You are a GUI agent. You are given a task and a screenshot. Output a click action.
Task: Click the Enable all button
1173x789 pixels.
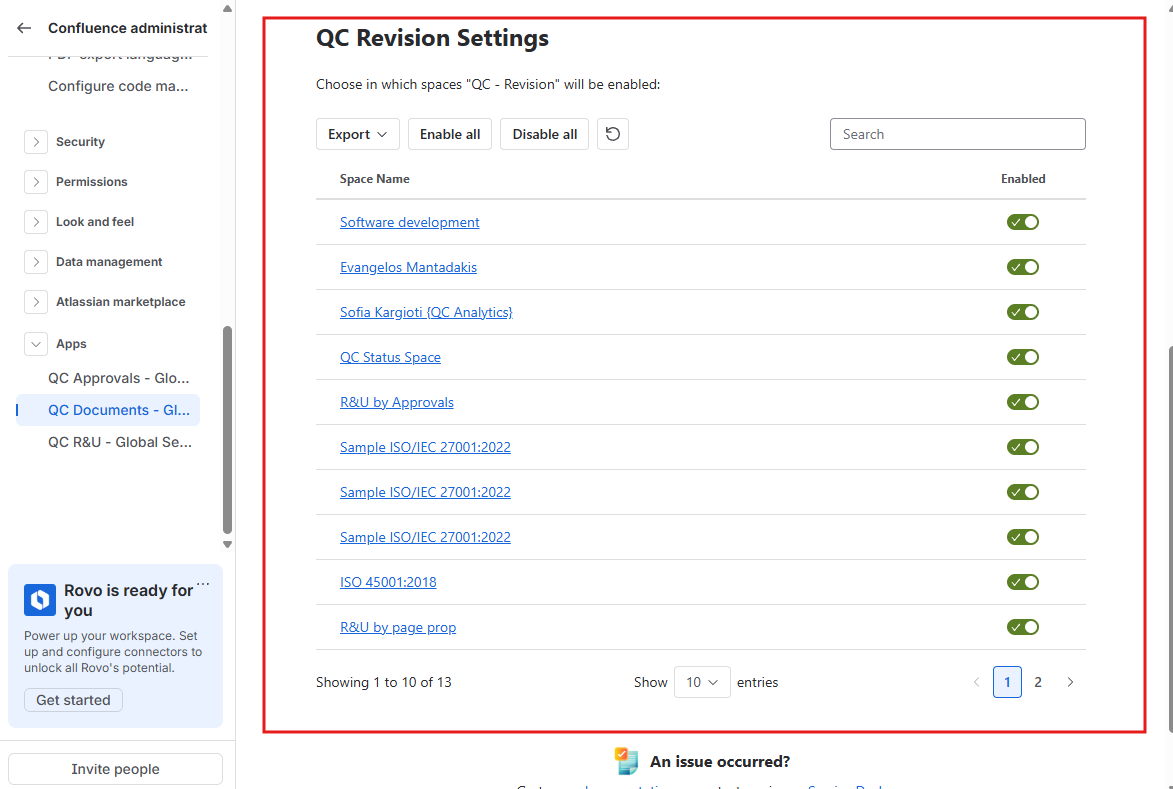click(450, 134)
